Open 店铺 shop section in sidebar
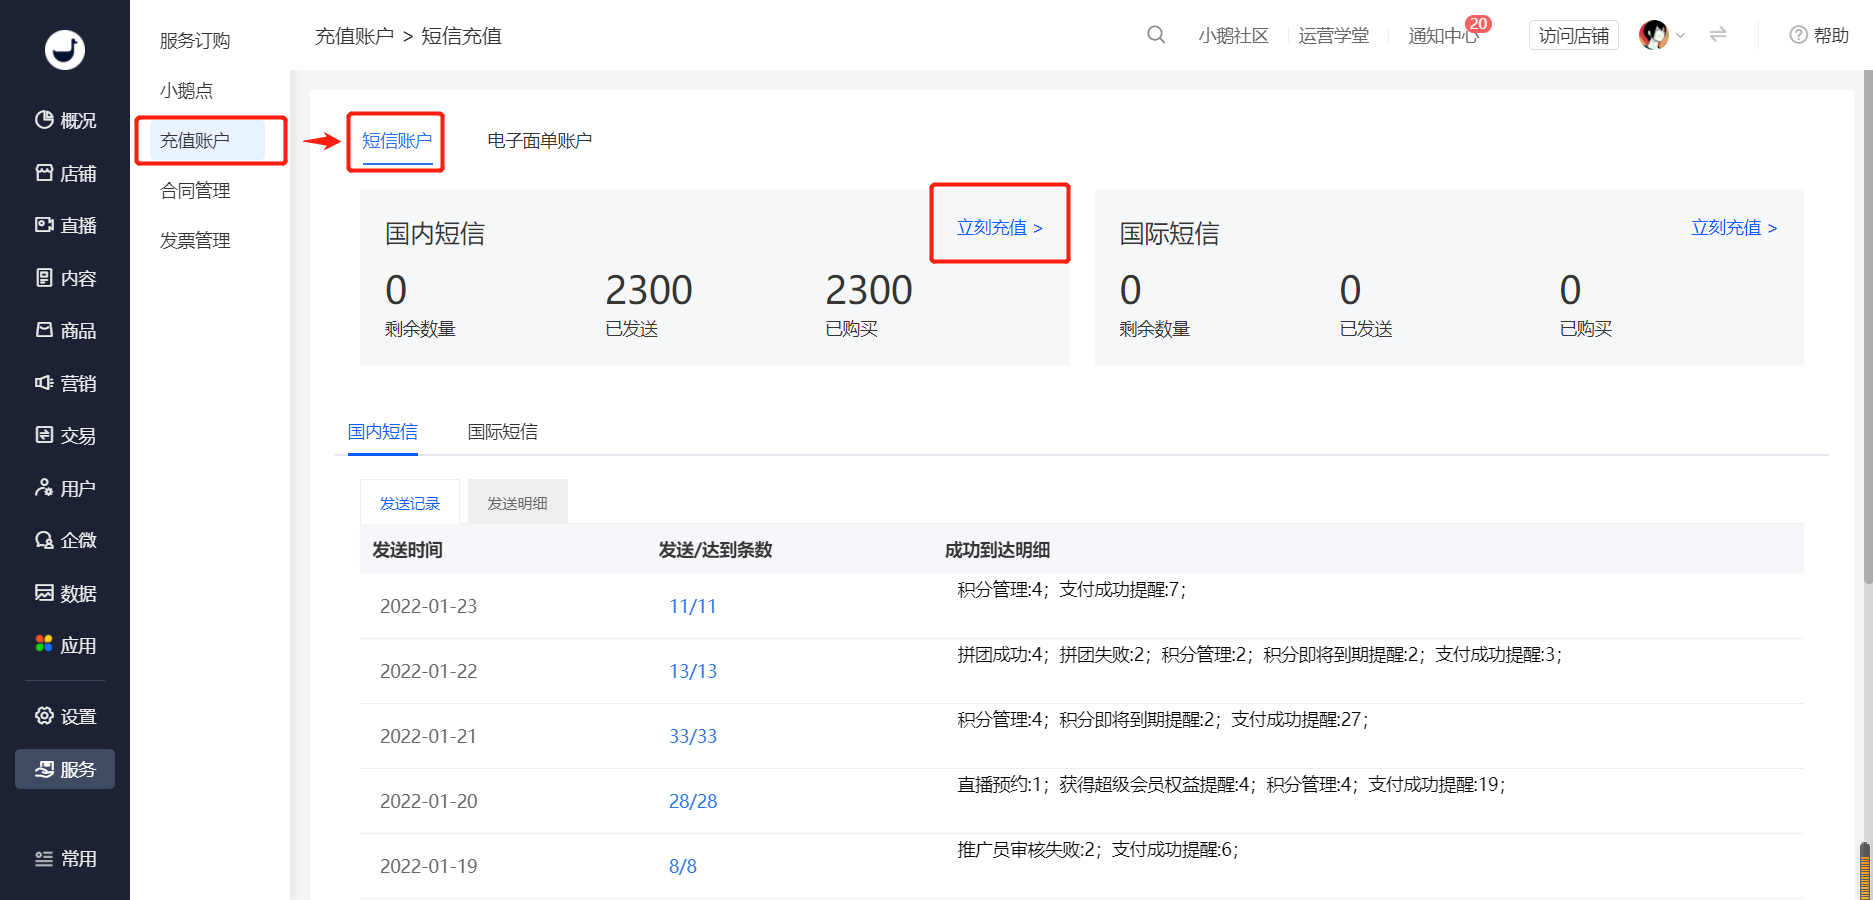This screenshot has height=900, width=1873. point(65,173)
